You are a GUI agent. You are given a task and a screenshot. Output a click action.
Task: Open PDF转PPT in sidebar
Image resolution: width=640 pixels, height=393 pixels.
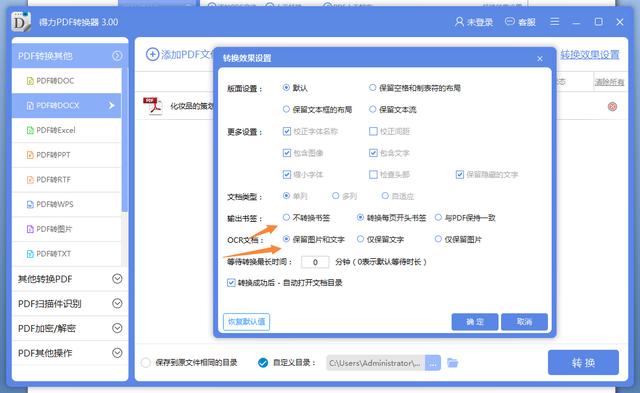[67, 155]
